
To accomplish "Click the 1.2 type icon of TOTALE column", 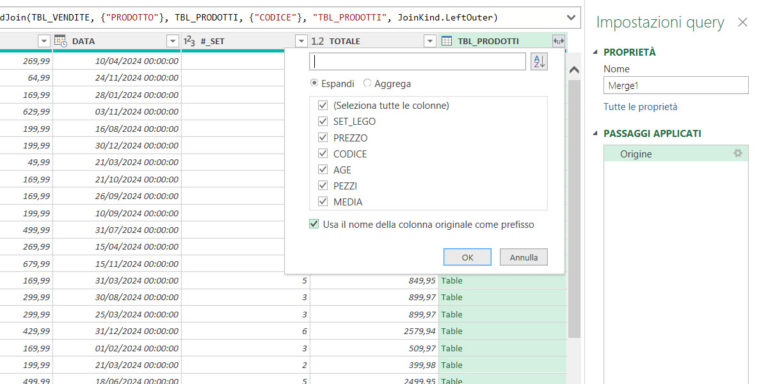I will pyautogui.click(x=317, y=41).
